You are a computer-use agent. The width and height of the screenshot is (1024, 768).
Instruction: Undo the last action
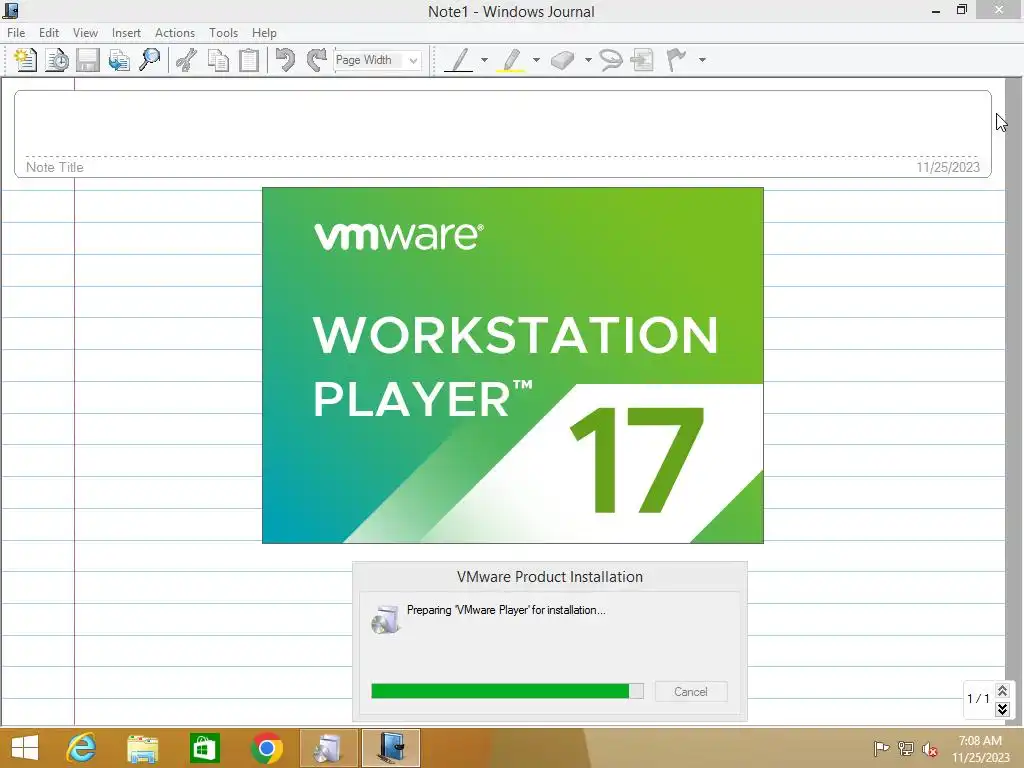[285, 60]
